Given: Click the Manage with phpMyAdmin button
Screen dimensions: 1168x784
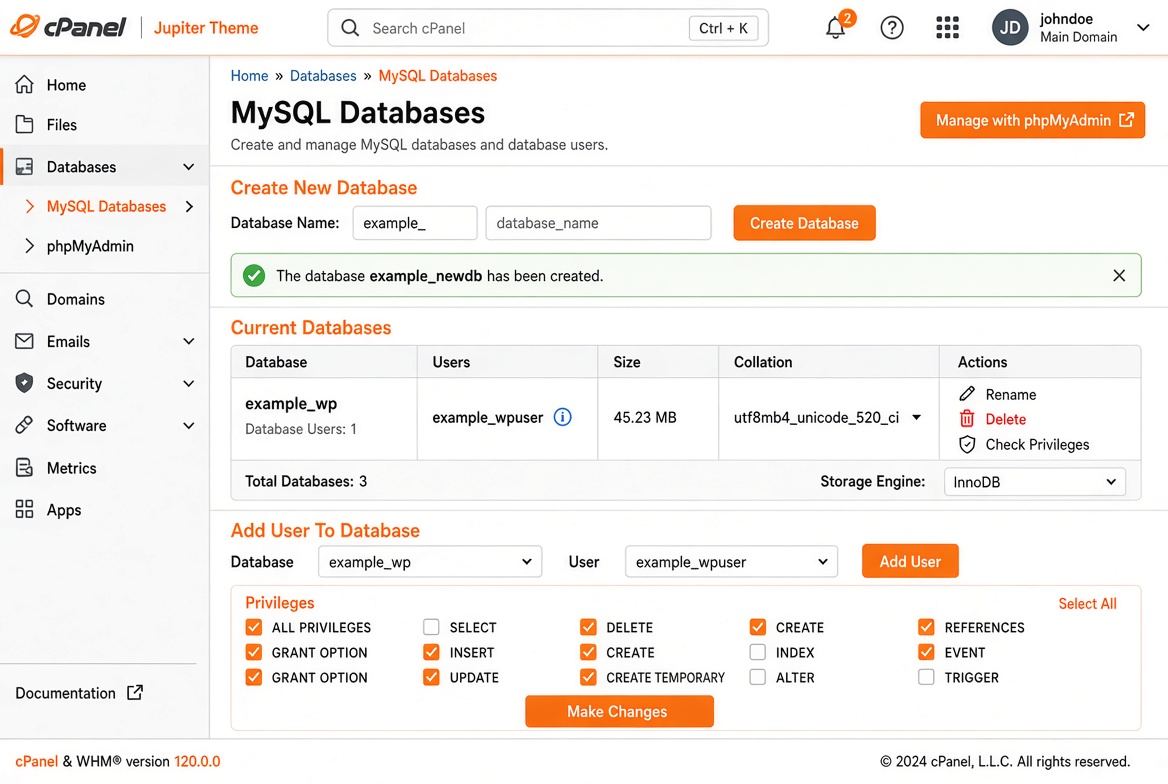Looking at the screenshot, I should coord(1032,120).
